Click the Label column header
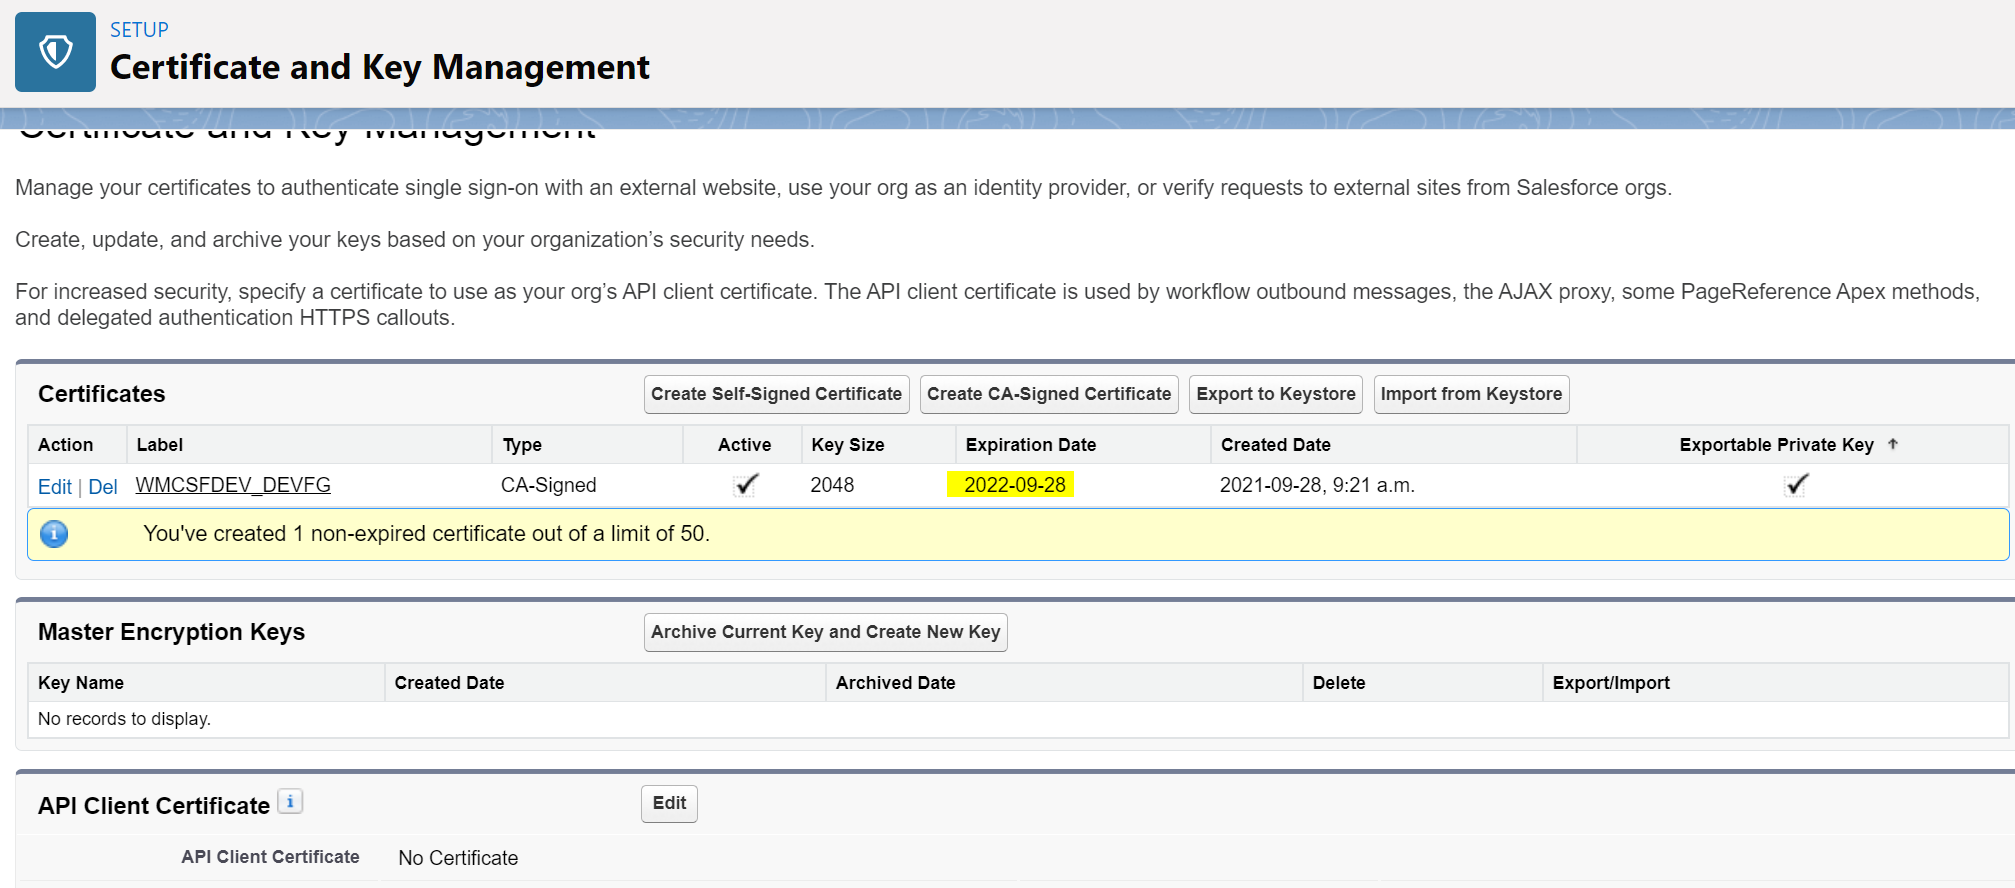The height and width of the screenshot is (888, 2015). click(x=160, y=445)
